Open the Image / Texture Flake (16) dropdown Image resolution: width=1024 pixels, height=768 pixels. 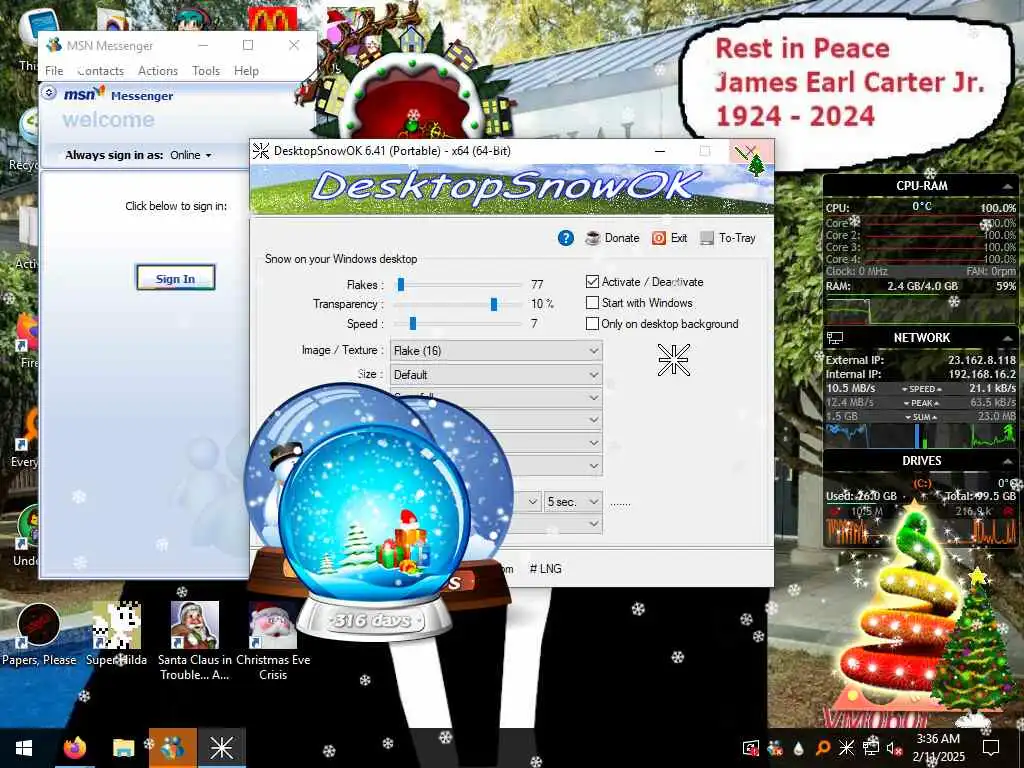pyautogui.click(x=496, y=351)
